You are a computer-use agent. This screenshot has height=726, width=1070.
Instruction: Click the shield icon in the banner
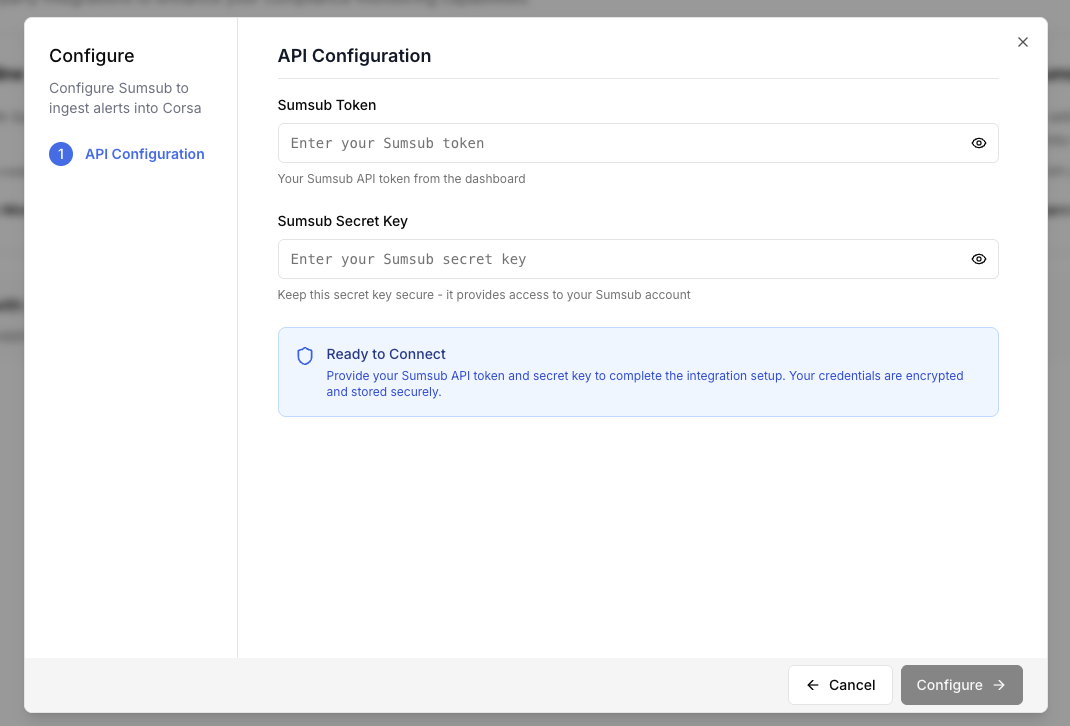[305, 356]
